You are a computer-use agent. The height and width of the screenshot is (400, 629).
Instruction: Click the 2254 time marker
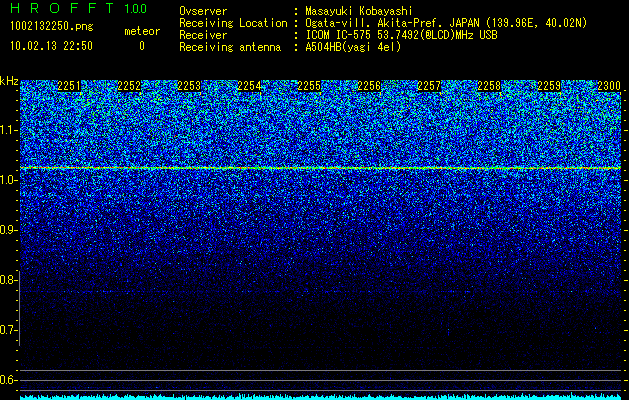[249, 86]
